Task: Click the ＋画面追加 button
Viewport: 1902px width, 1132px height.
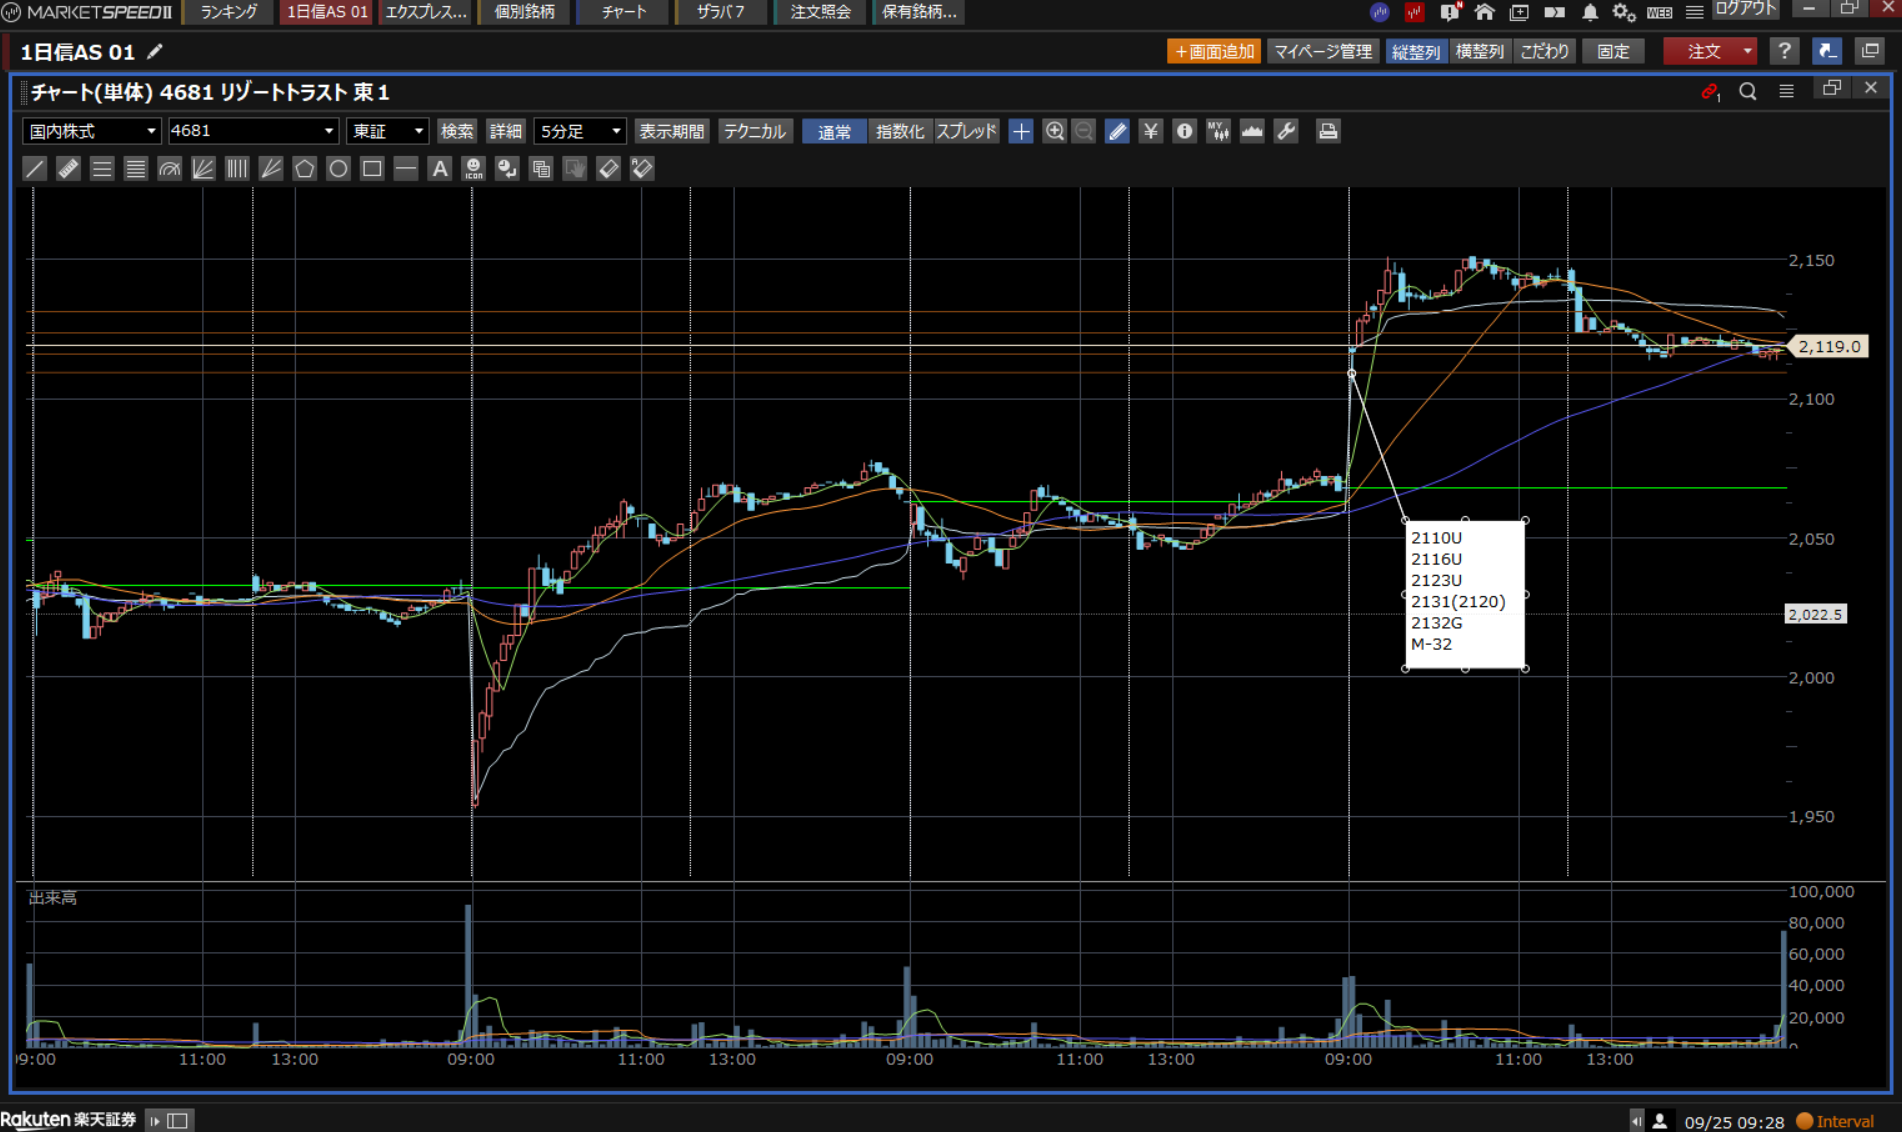Action: point(1214,51)
